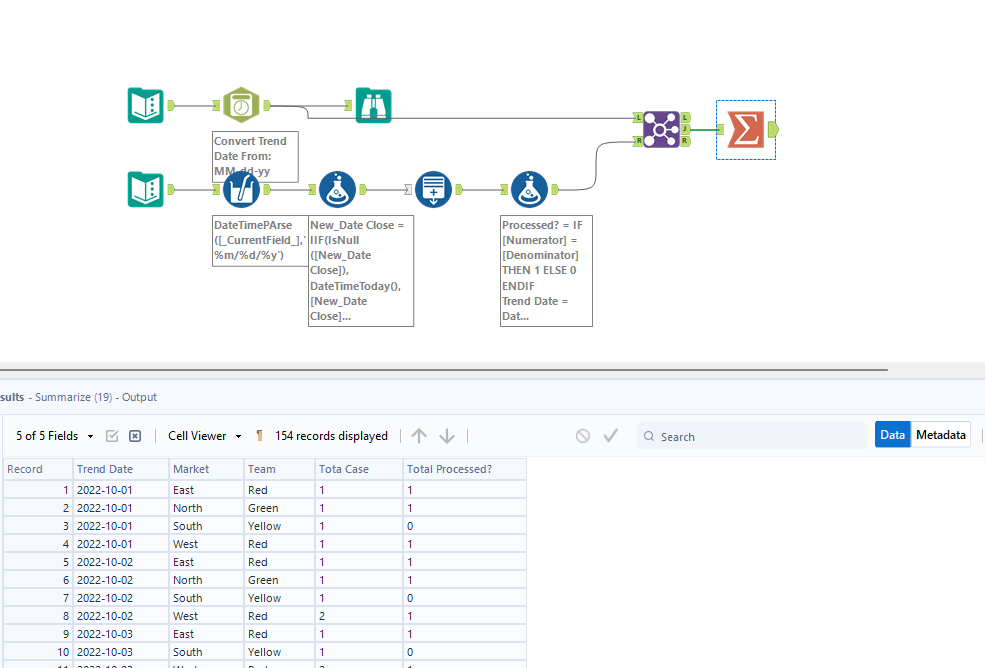Switch to the Metadata view
The width and height of the screenshot is (985, 668).
point(940,434)
